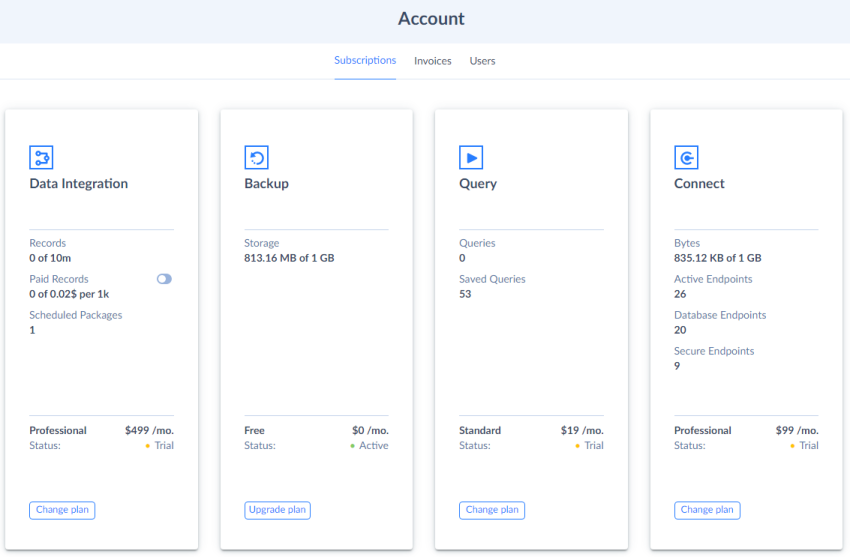
Task: Open the Subscriptions tab
Action: (x=365, y=60)
